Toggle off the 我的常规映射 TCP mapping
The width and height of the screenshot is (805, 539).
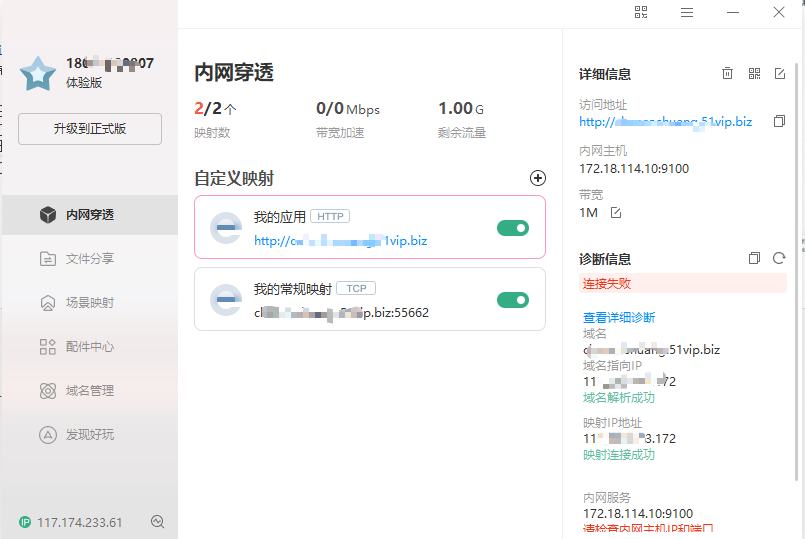(x=513, y=300)
